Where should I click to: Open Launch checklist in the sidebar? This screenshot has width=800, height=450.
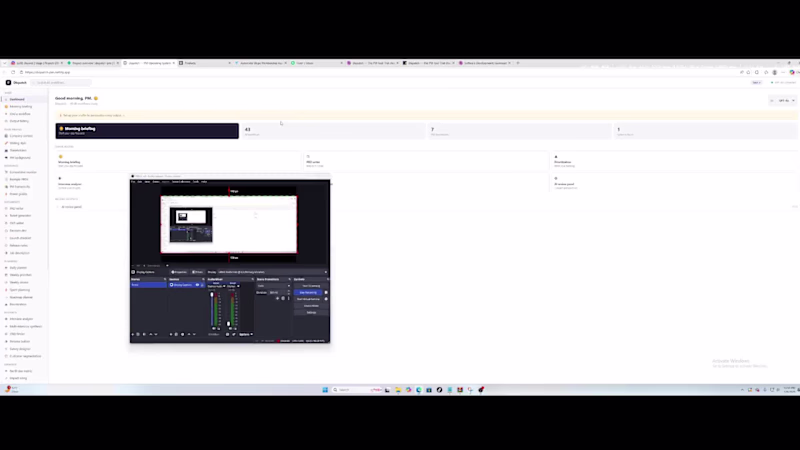point(20,238)
